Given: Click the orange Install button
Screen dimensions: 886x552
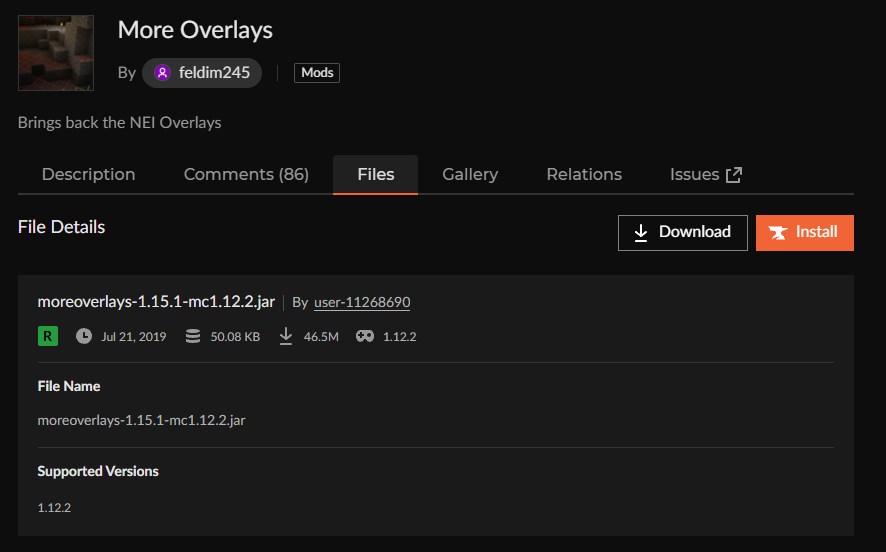Looking at the screenshot, I should 805,233.
